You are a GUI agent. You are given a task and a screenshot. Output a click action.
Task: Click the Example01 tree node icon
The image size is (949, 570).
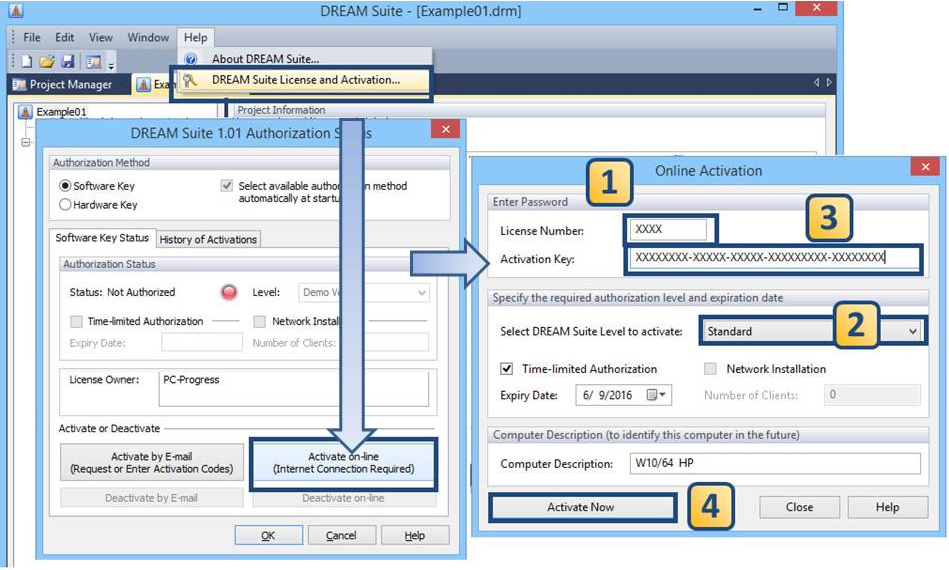25,112
